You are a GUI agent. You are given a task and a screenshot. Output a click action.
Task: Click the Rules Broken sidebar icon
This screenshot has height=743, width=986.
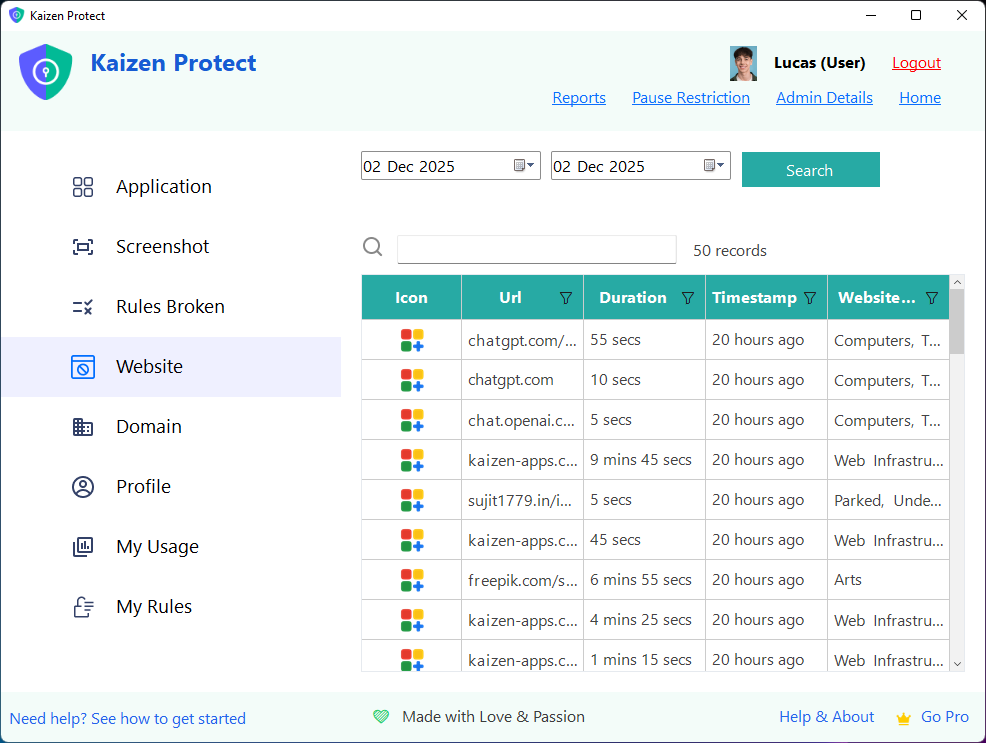point(82,306)
